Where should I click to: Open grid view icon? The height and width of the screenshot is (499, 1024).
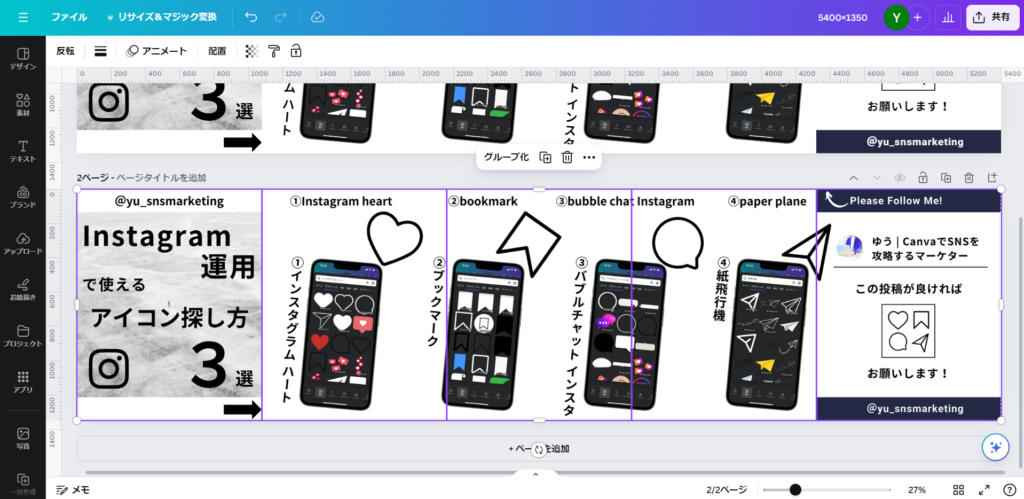coord(959,490)
